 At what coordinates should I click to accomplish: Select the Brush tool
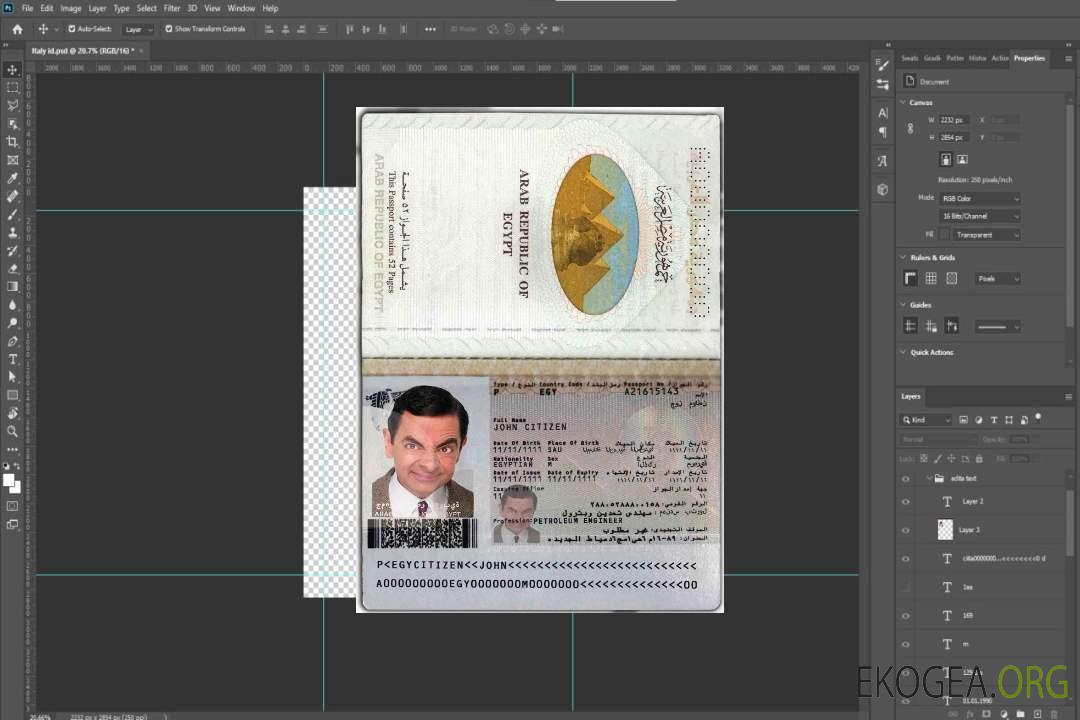pos(12,214)
